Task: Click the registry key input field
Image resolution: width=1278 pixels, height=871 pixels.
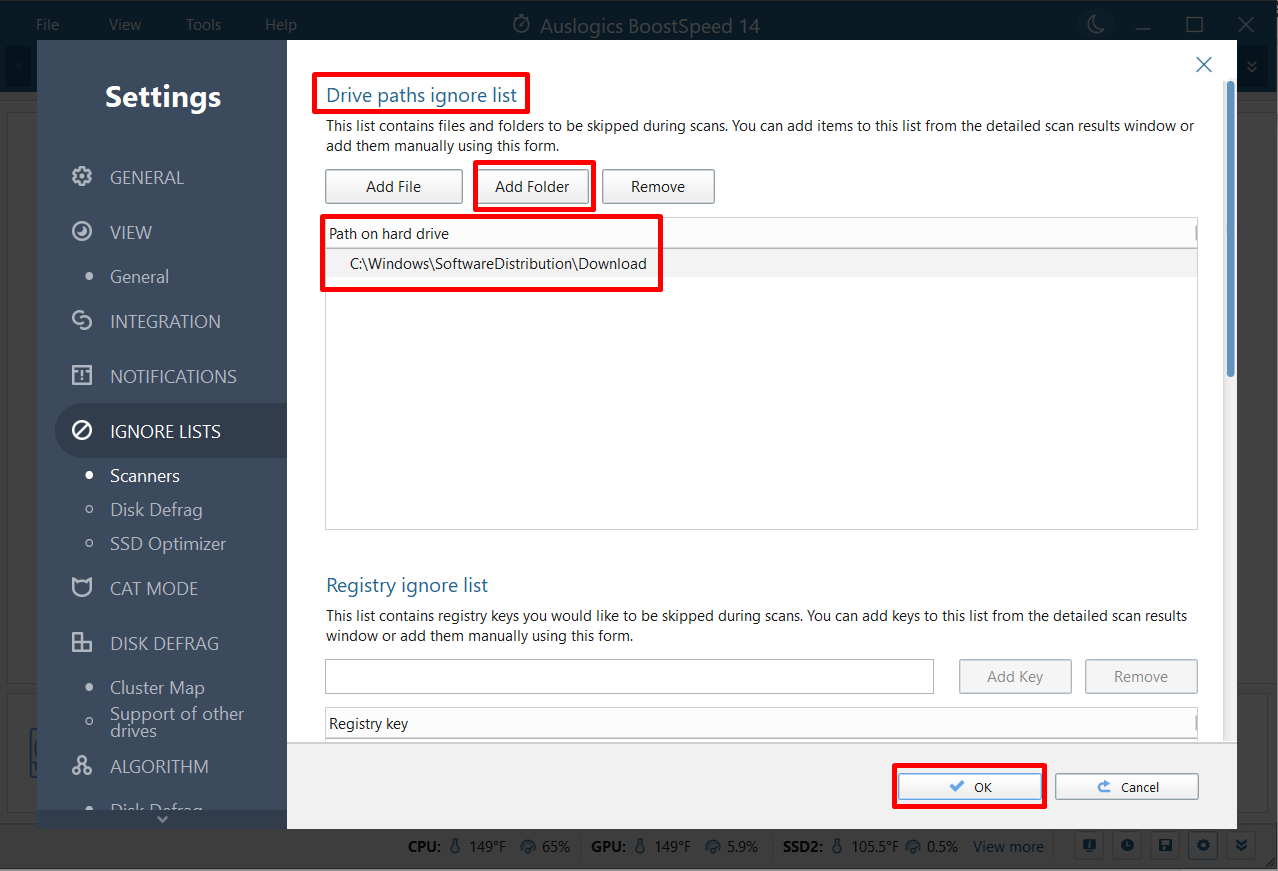Action: point(629,676)
